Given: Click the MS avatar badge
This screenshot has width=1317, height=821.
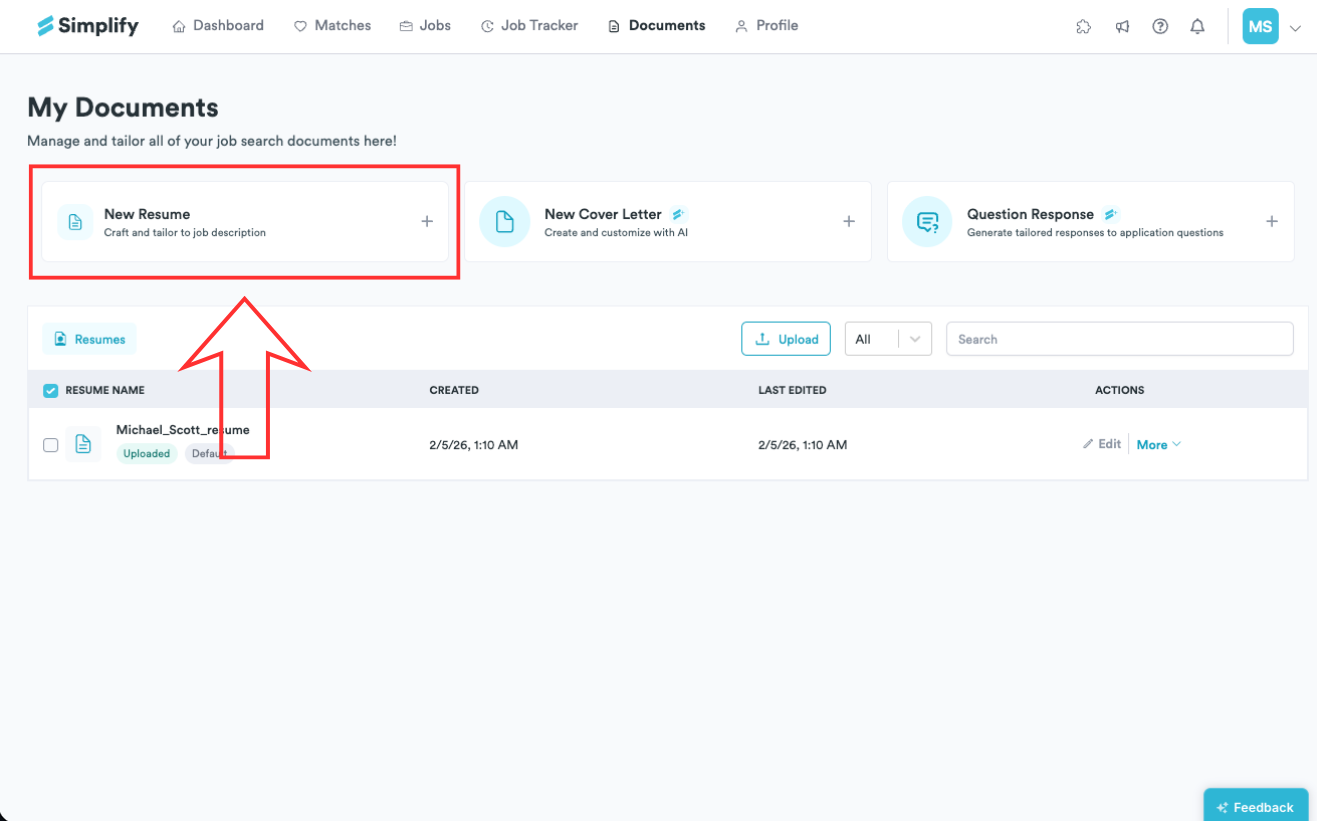Looking at the screenshot, I should (1260, 27).
